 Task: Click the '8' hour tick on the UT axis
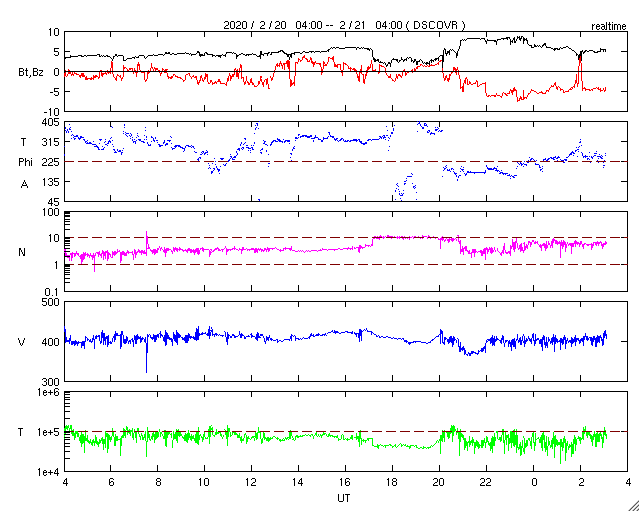[158, 483]
